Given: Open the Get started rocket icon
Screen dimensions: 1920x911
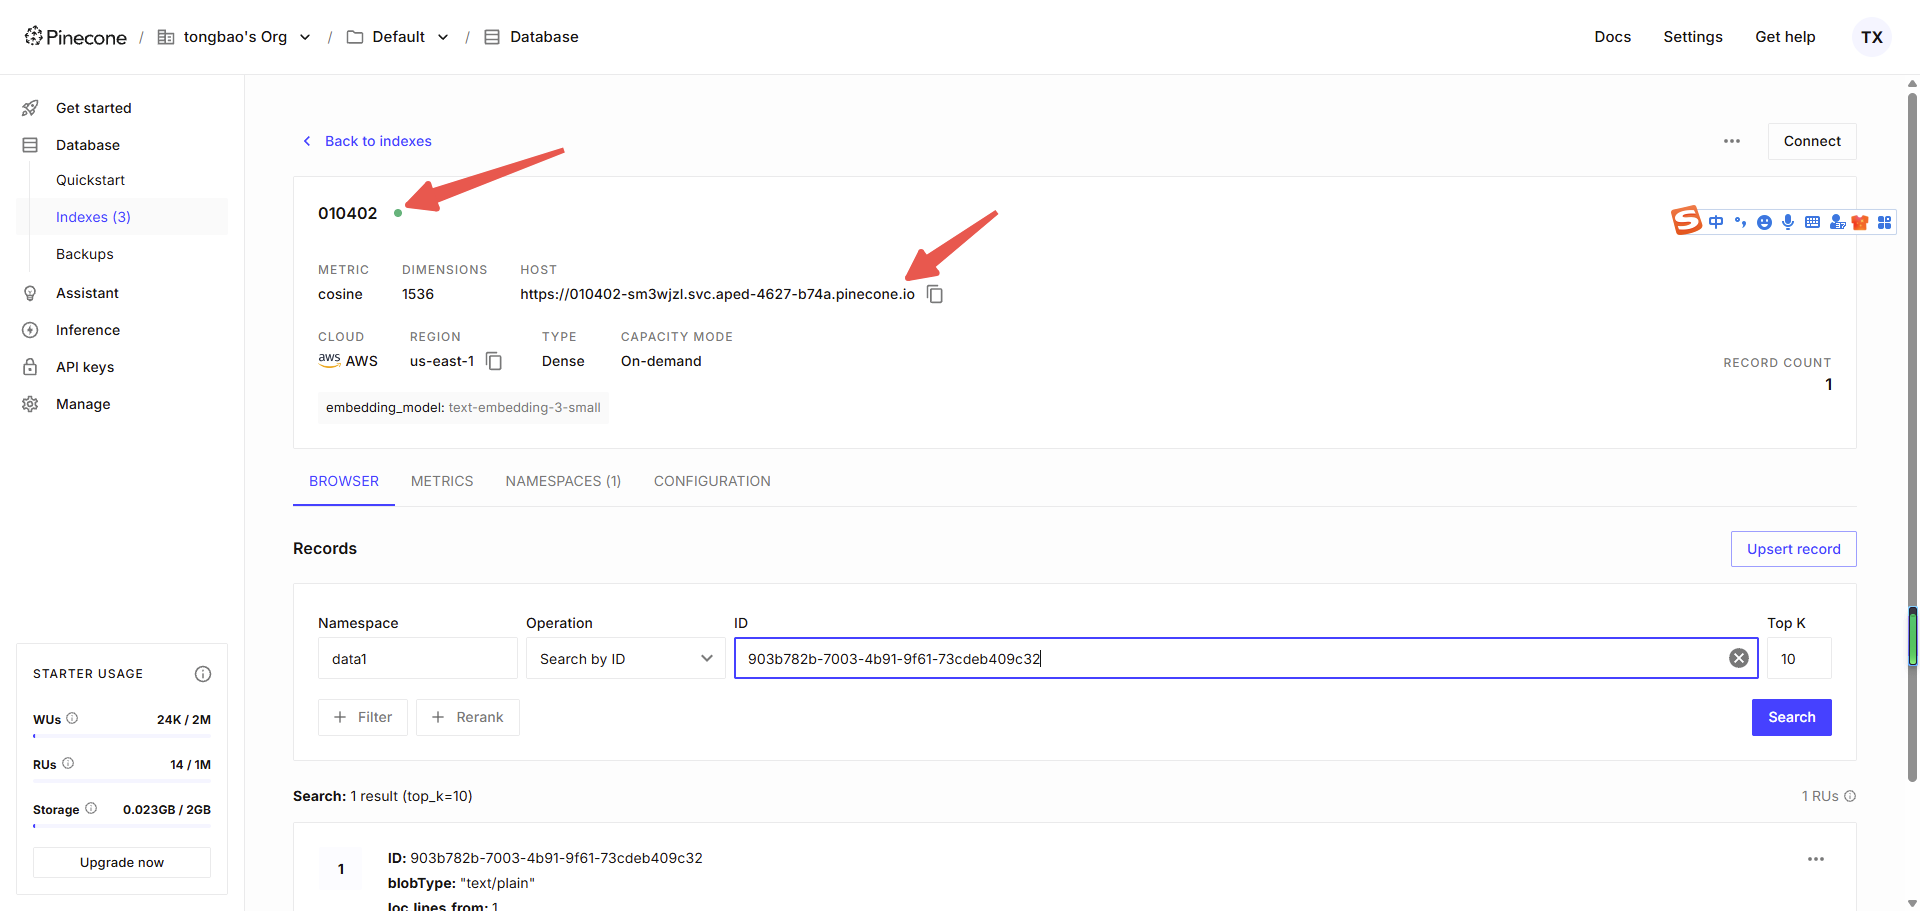Looking at the screenshot, I should click(x=30, y=108).
